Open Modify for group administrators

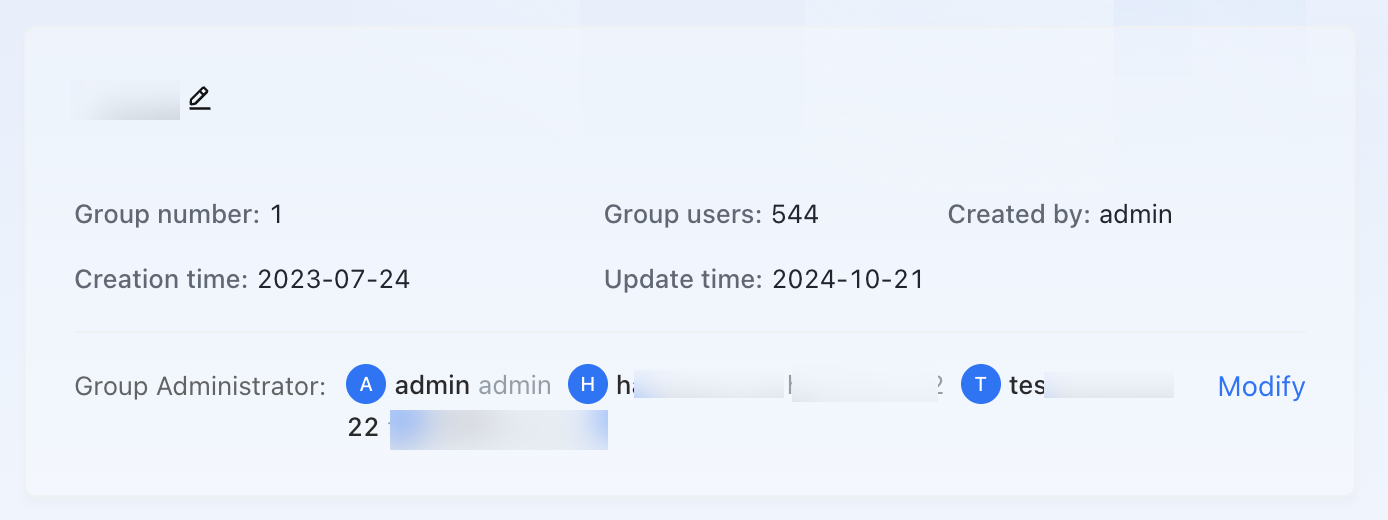coord(1261,386)
